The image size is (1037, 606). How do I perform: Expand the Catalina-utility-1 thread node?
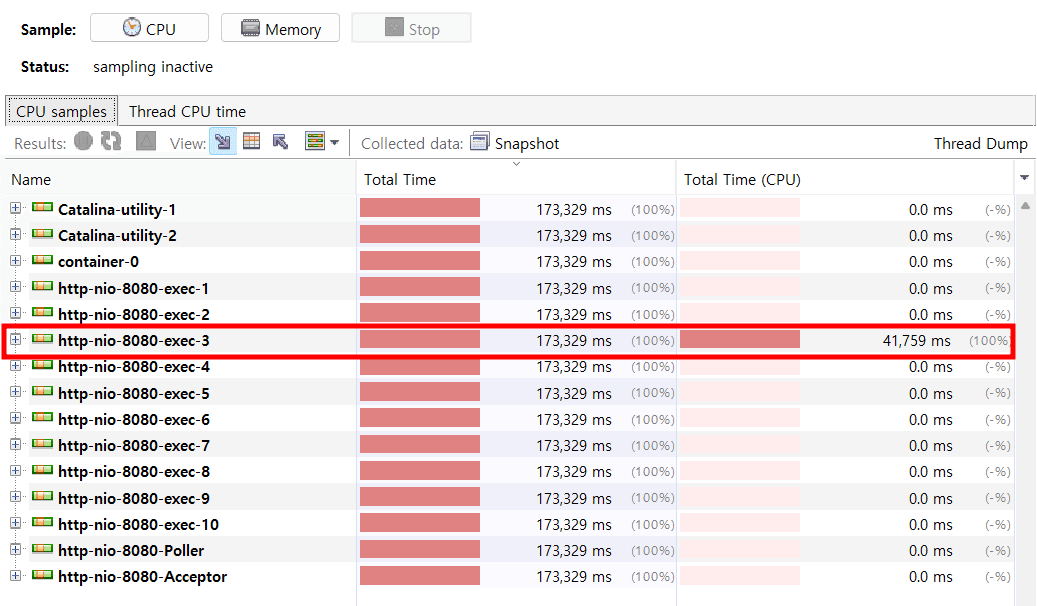(16, 209)
